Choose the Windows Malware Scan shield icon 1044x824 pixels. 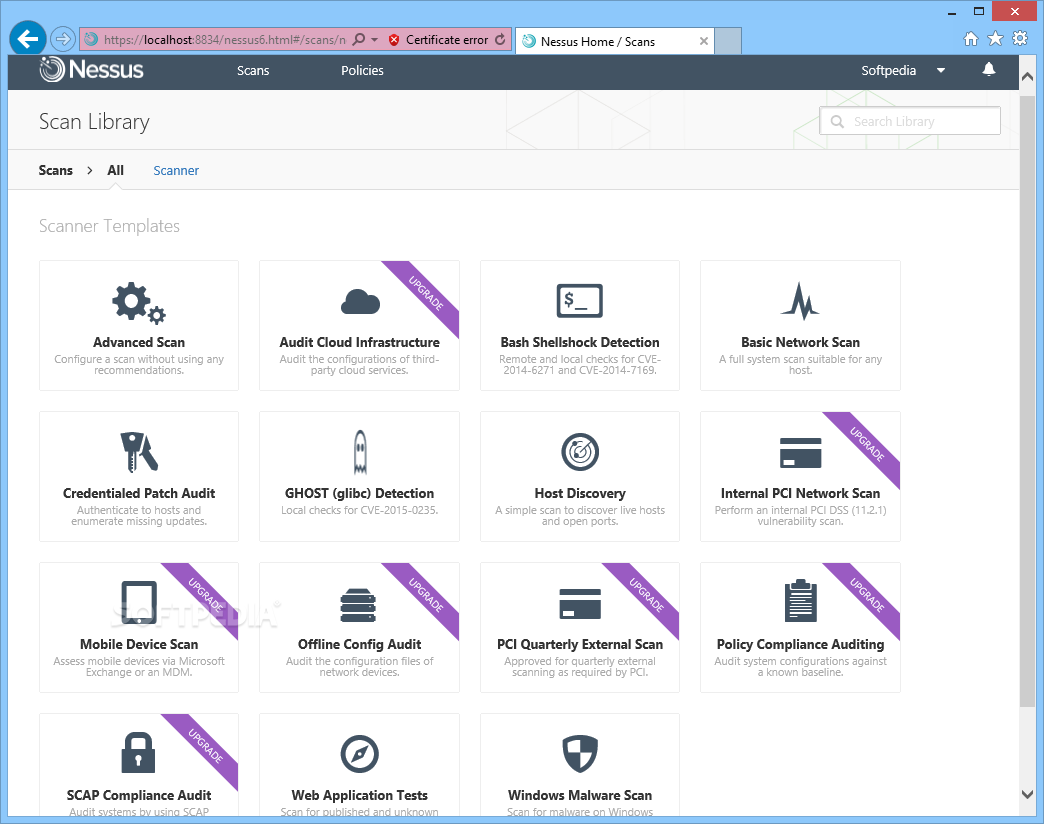point(580,753)
